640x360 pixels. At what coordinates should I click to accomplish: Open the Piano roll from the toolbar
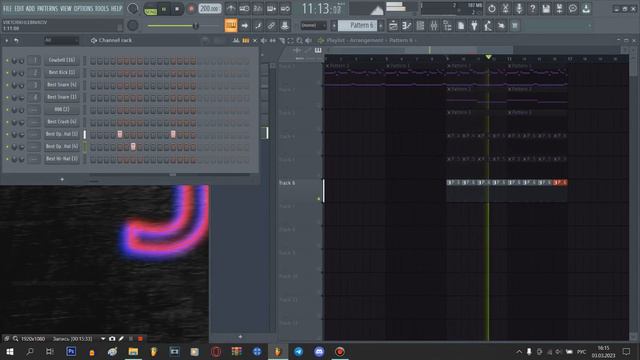(x=407, y=26)
